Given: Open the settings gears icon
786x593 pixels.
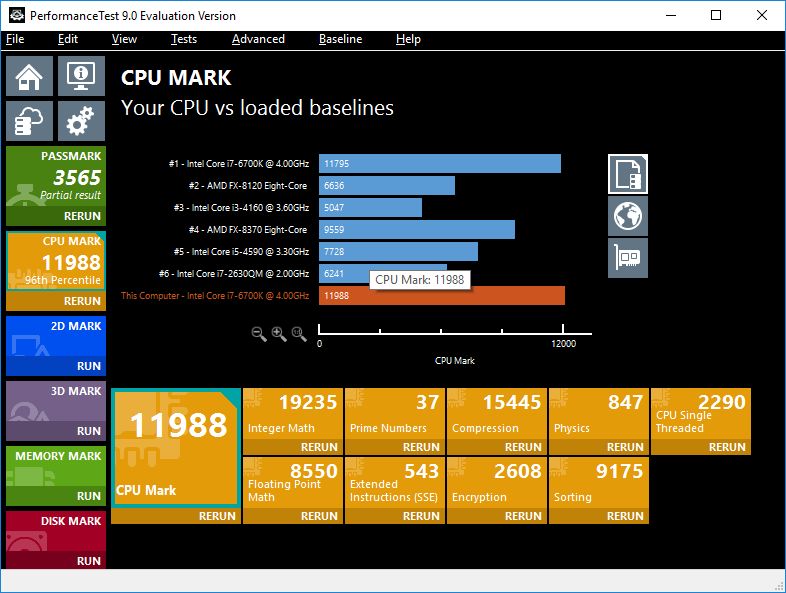Looking at the screenshot, I should [81, 121].
